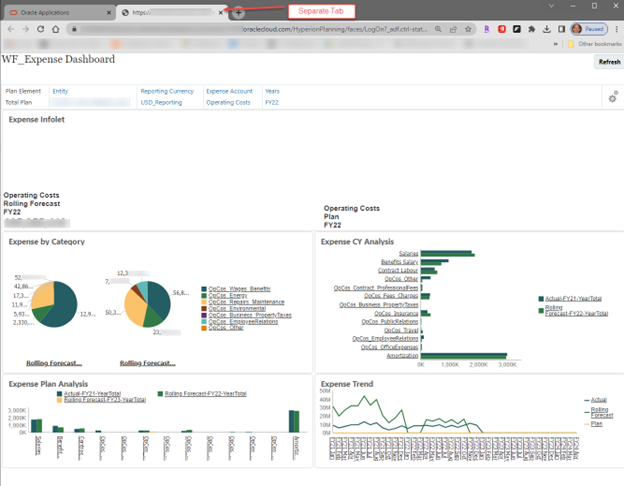Share this page via the share icon
The image size is (624, 486).
(453, 29)
